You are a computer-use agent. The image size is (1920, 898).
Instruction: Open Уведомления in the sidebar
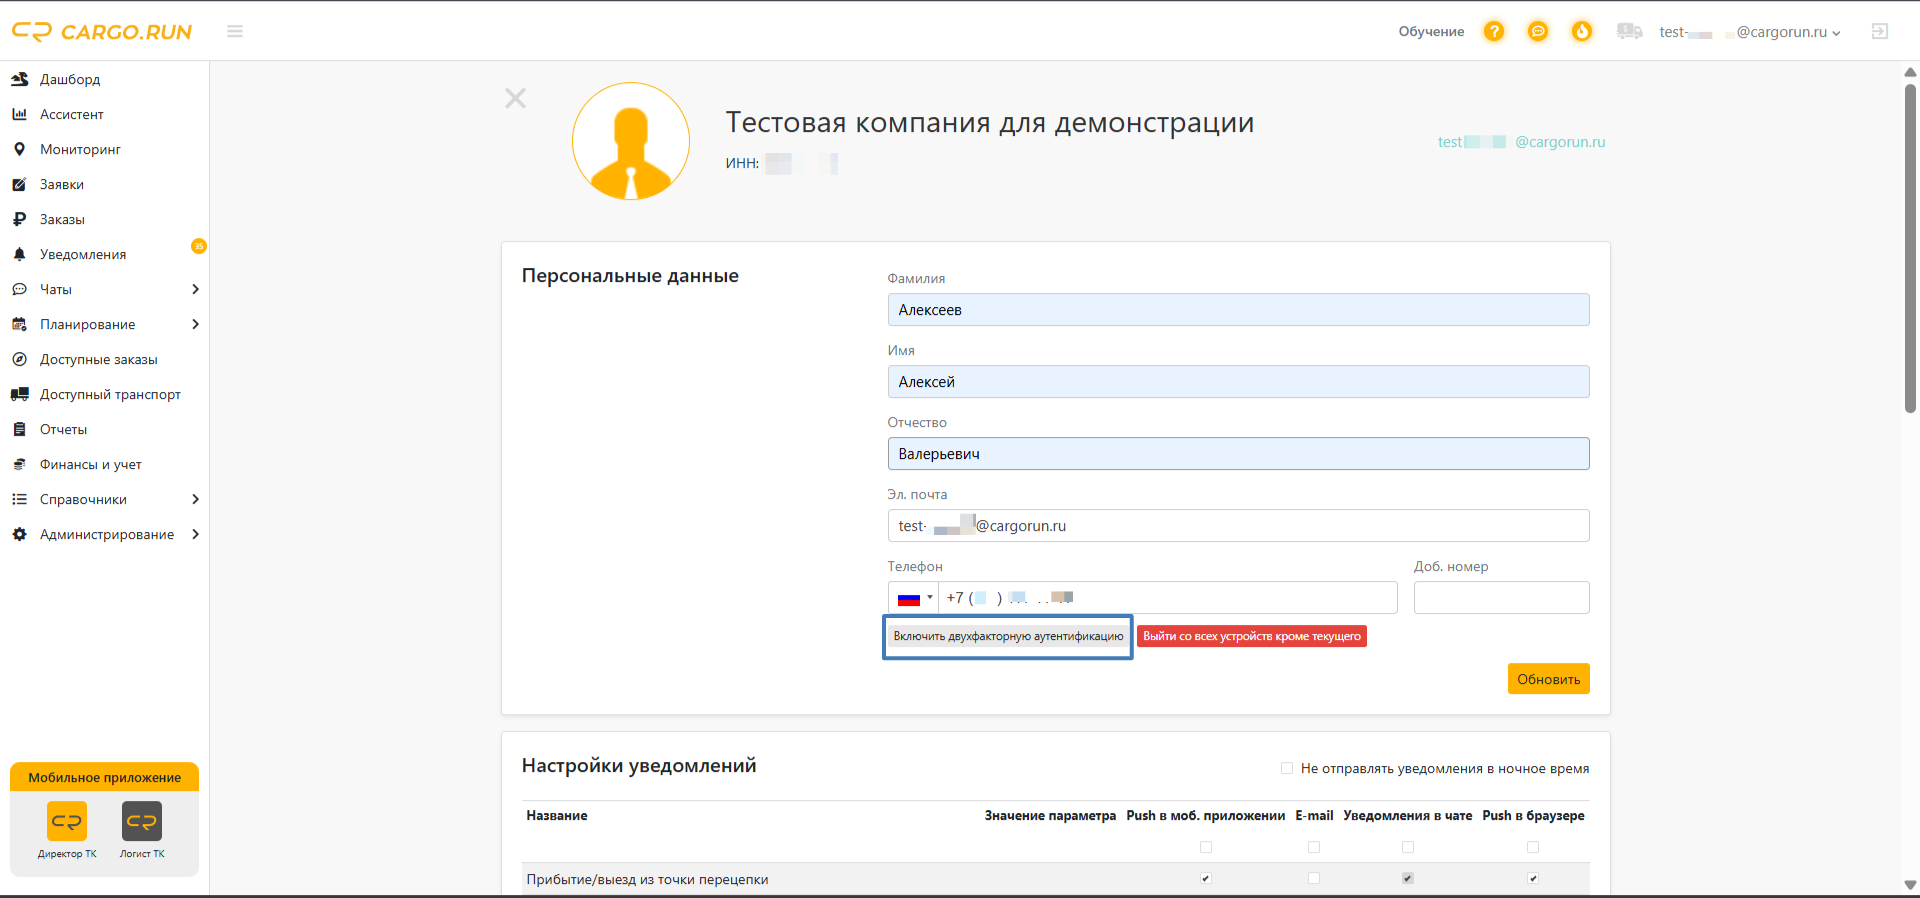(x=83, y=255)
